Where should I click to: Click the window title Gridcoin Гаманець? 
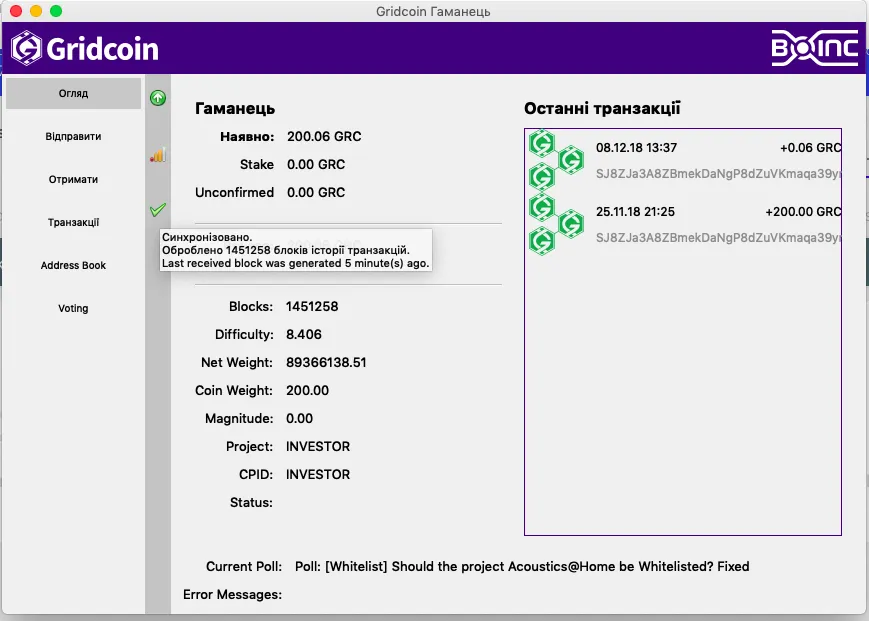tap(433, 12)
